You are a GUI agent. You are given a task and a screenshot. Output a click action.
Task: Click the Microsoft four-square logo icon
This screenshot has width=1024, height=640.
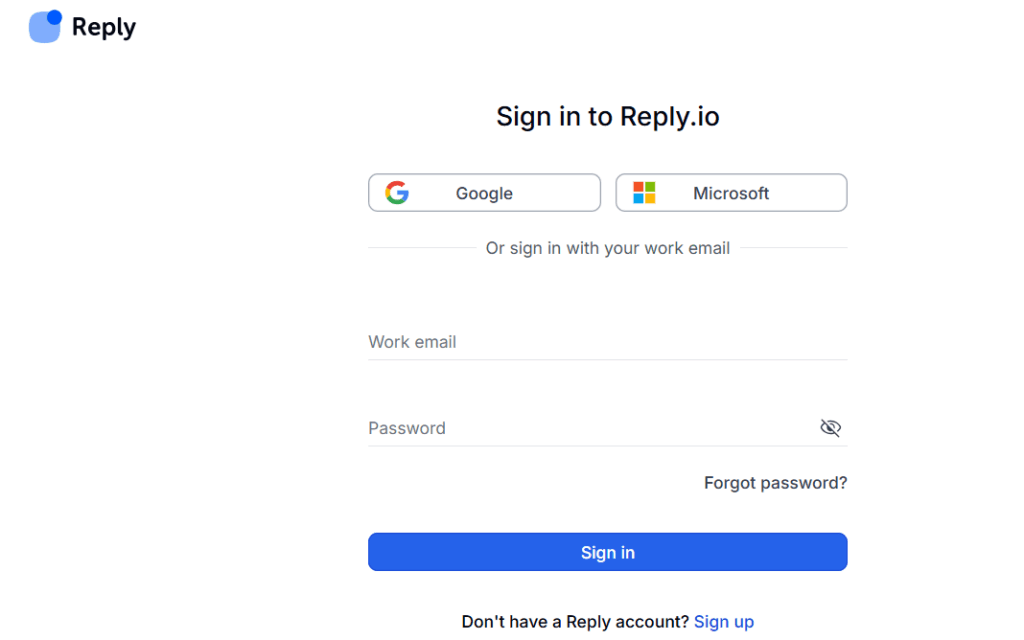click(644, 192)
